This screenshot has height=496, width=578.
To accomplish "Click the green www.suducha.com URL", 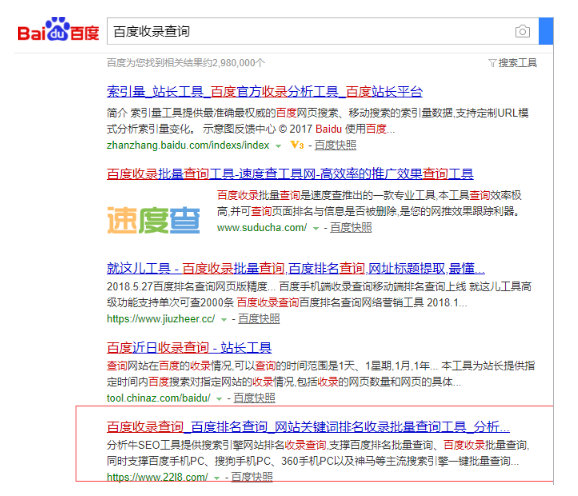I will click(262, 228).
